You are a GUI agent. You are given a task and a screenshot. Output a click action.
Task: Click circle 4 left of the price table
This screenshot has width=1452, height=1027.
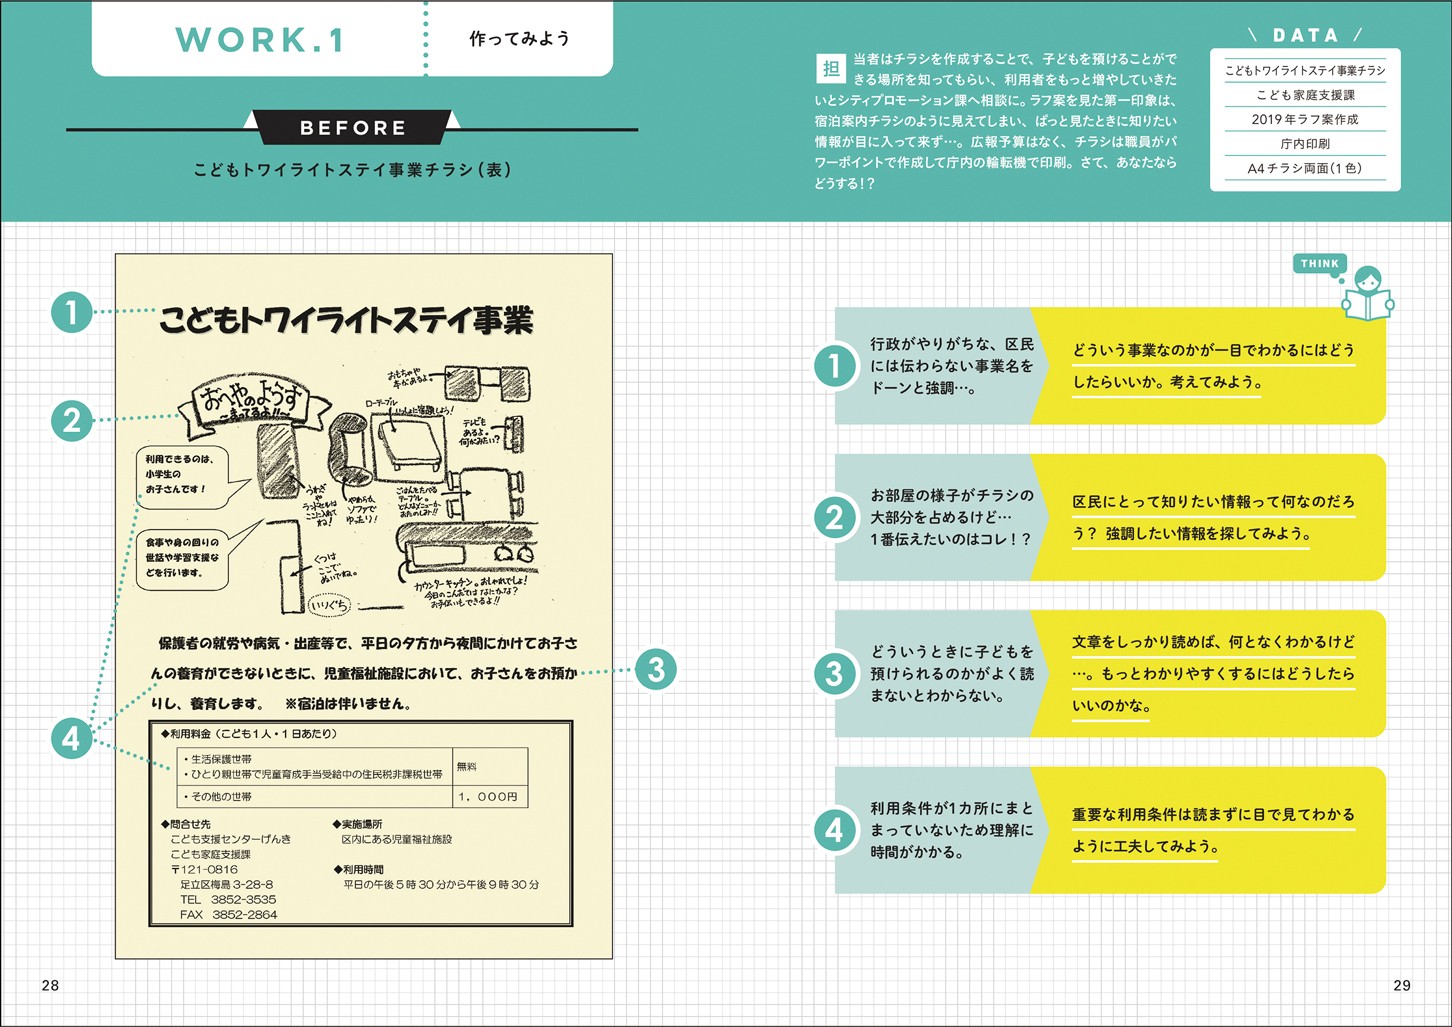pos(71,739)
